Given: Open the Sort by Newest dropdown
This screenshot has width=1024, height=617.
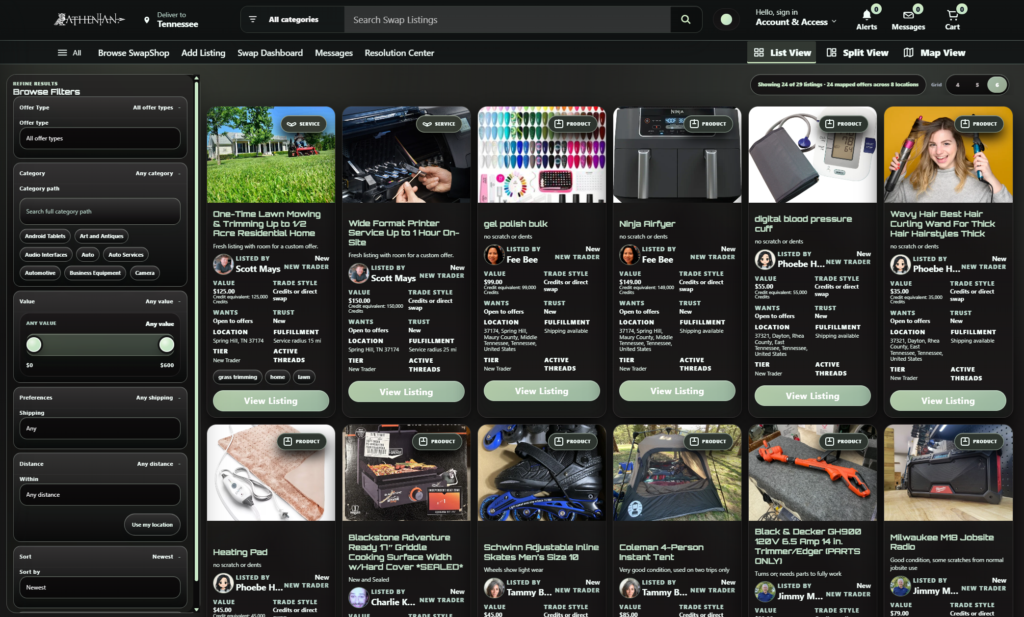Looking at the screenshot, I should click(x=99, y=588).
